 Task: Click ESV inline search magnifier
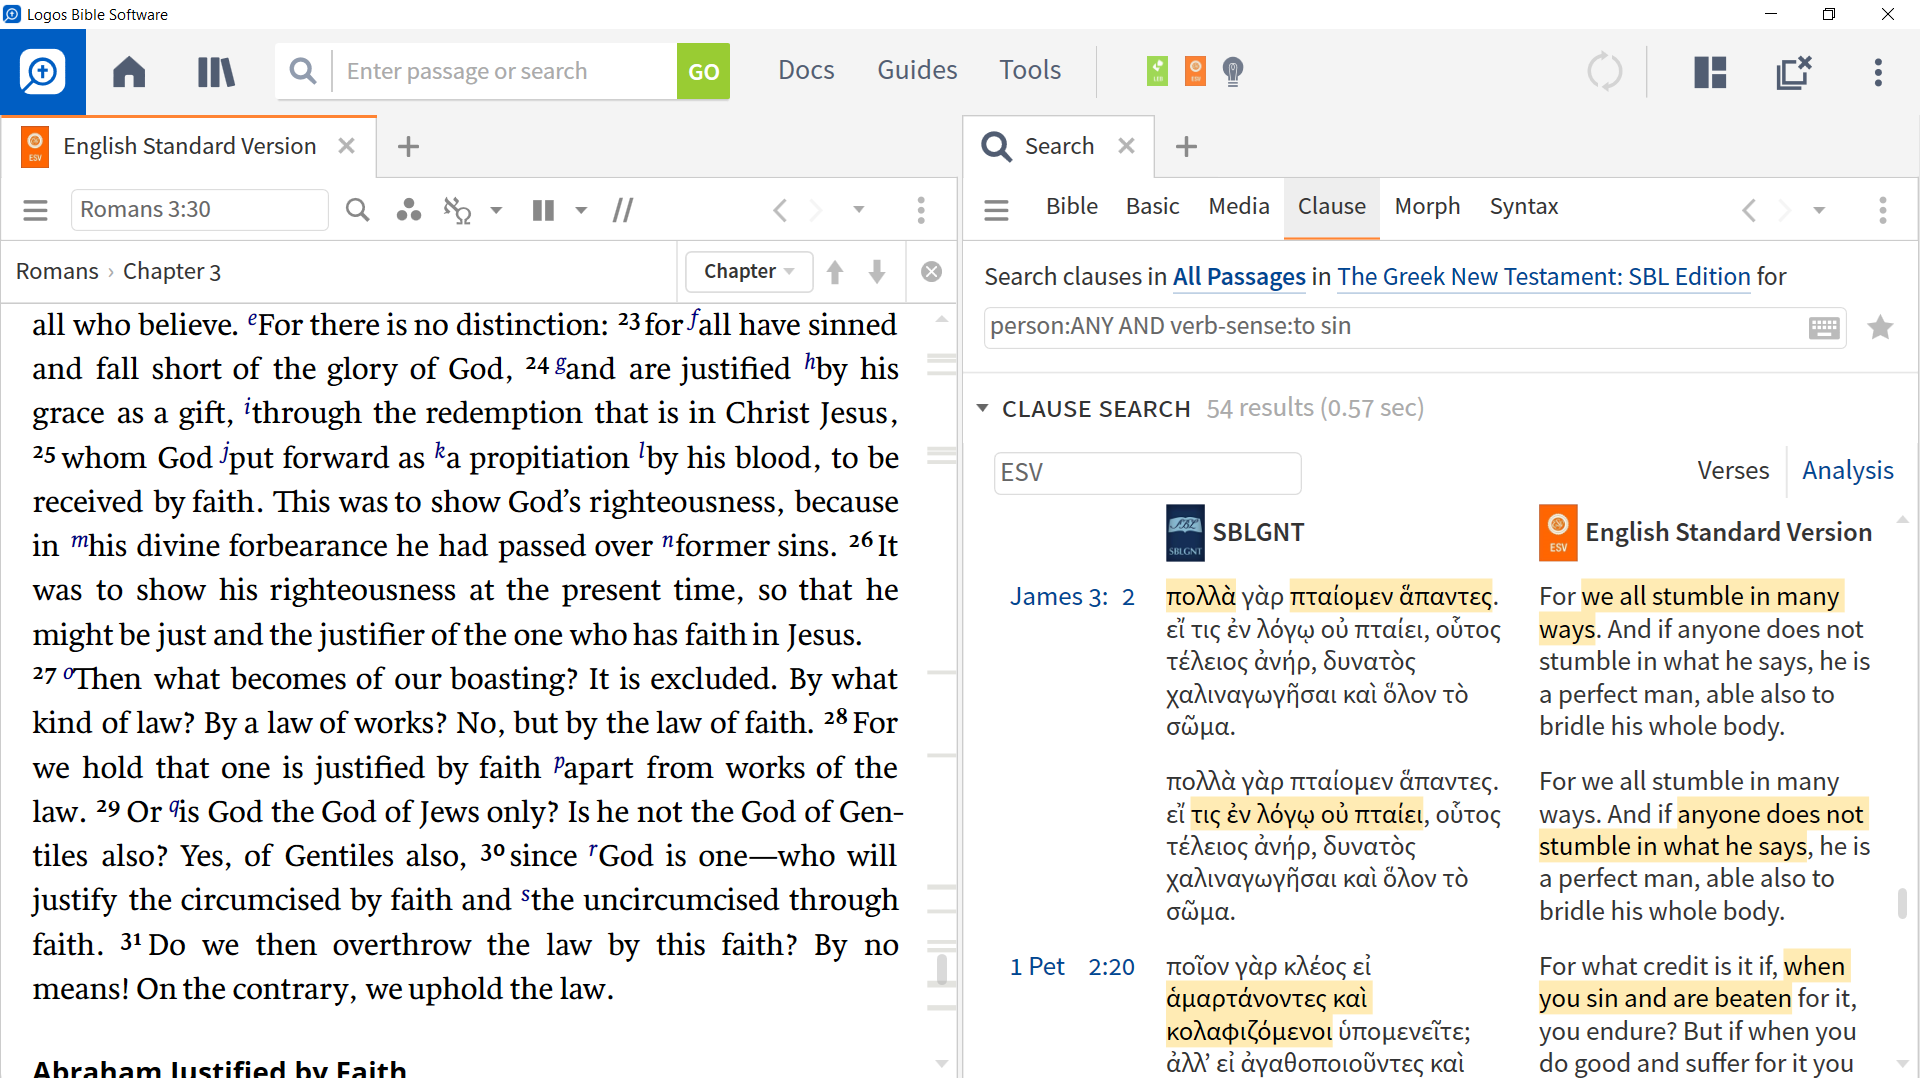(357, 210)
